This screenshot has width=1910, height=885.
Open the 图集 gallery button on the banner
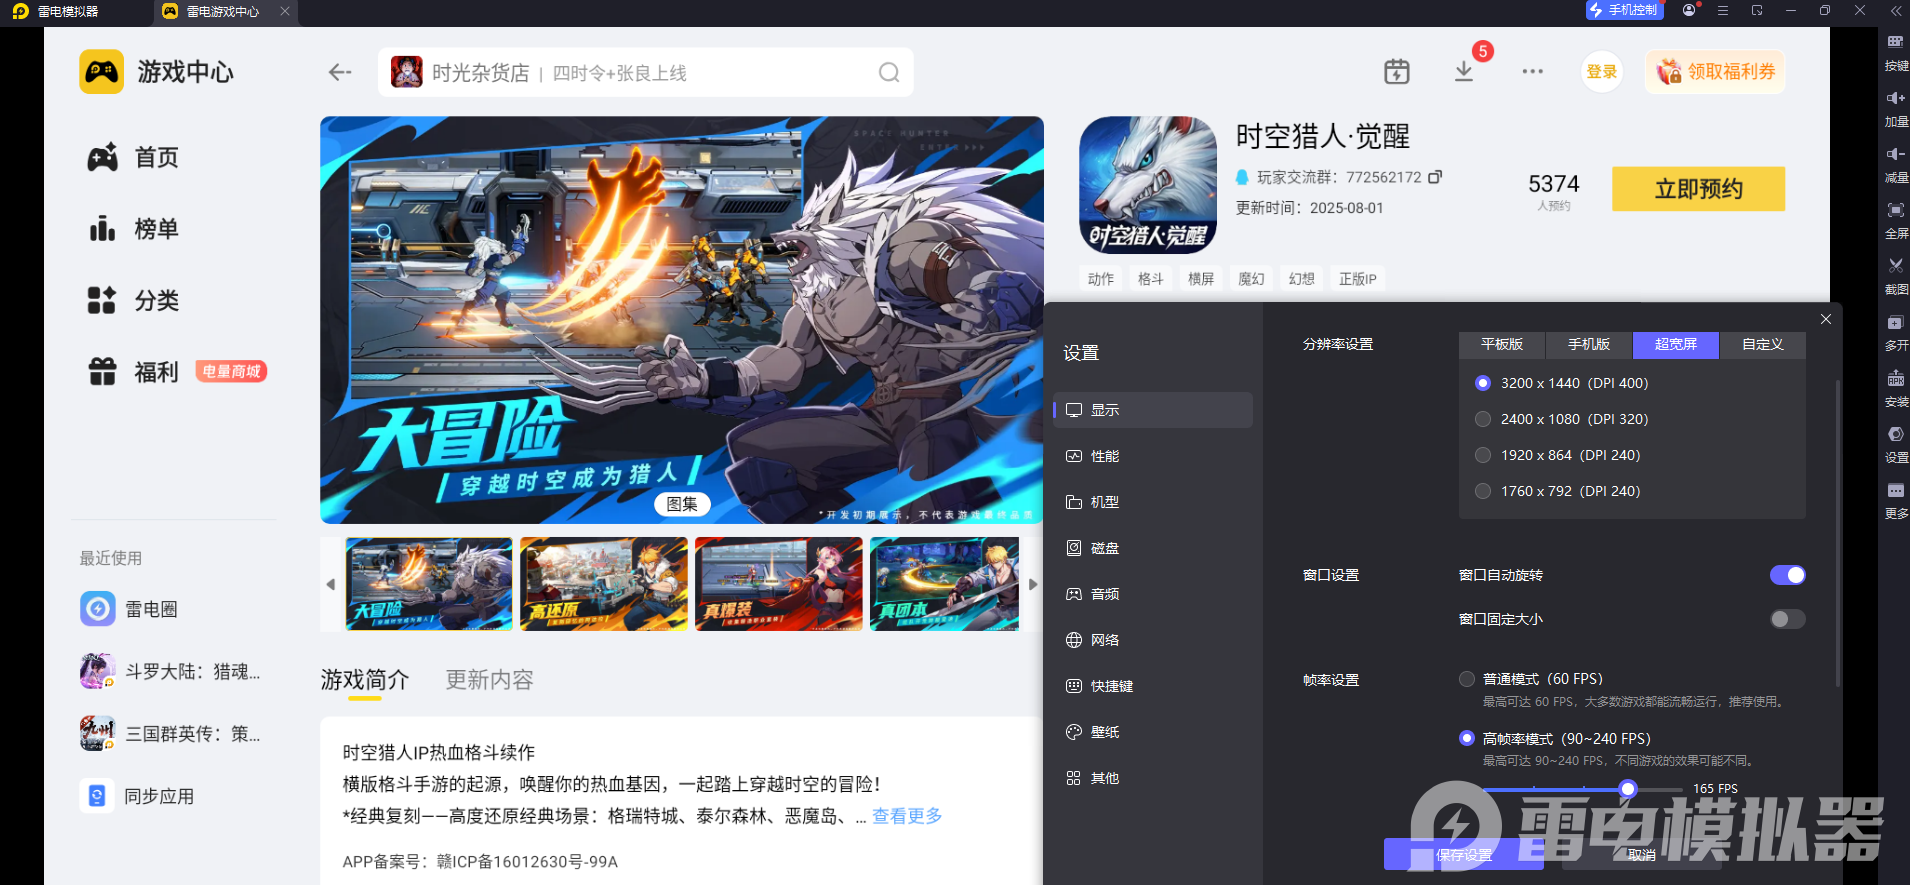pyautogui.click(x=682, y=504)
